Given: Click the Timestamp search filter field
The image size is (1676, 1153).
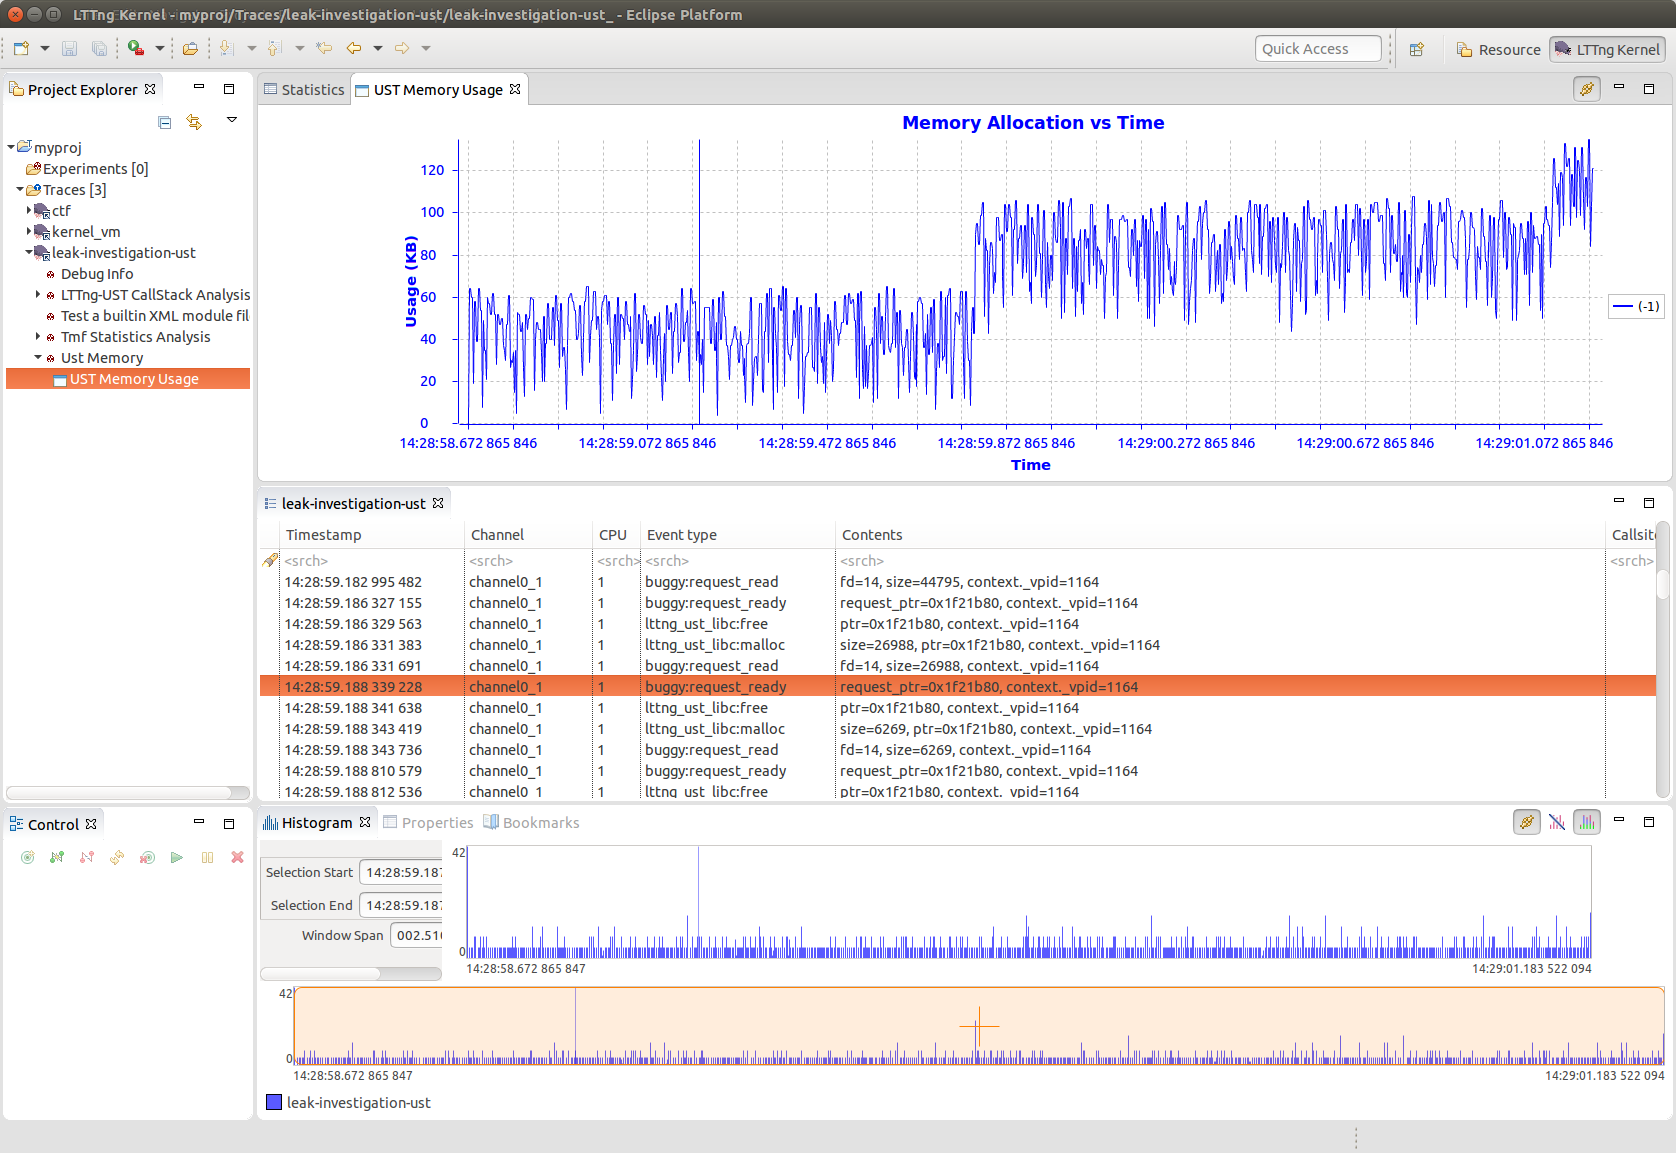Looking at the screenshot, I should click(372, 561).
